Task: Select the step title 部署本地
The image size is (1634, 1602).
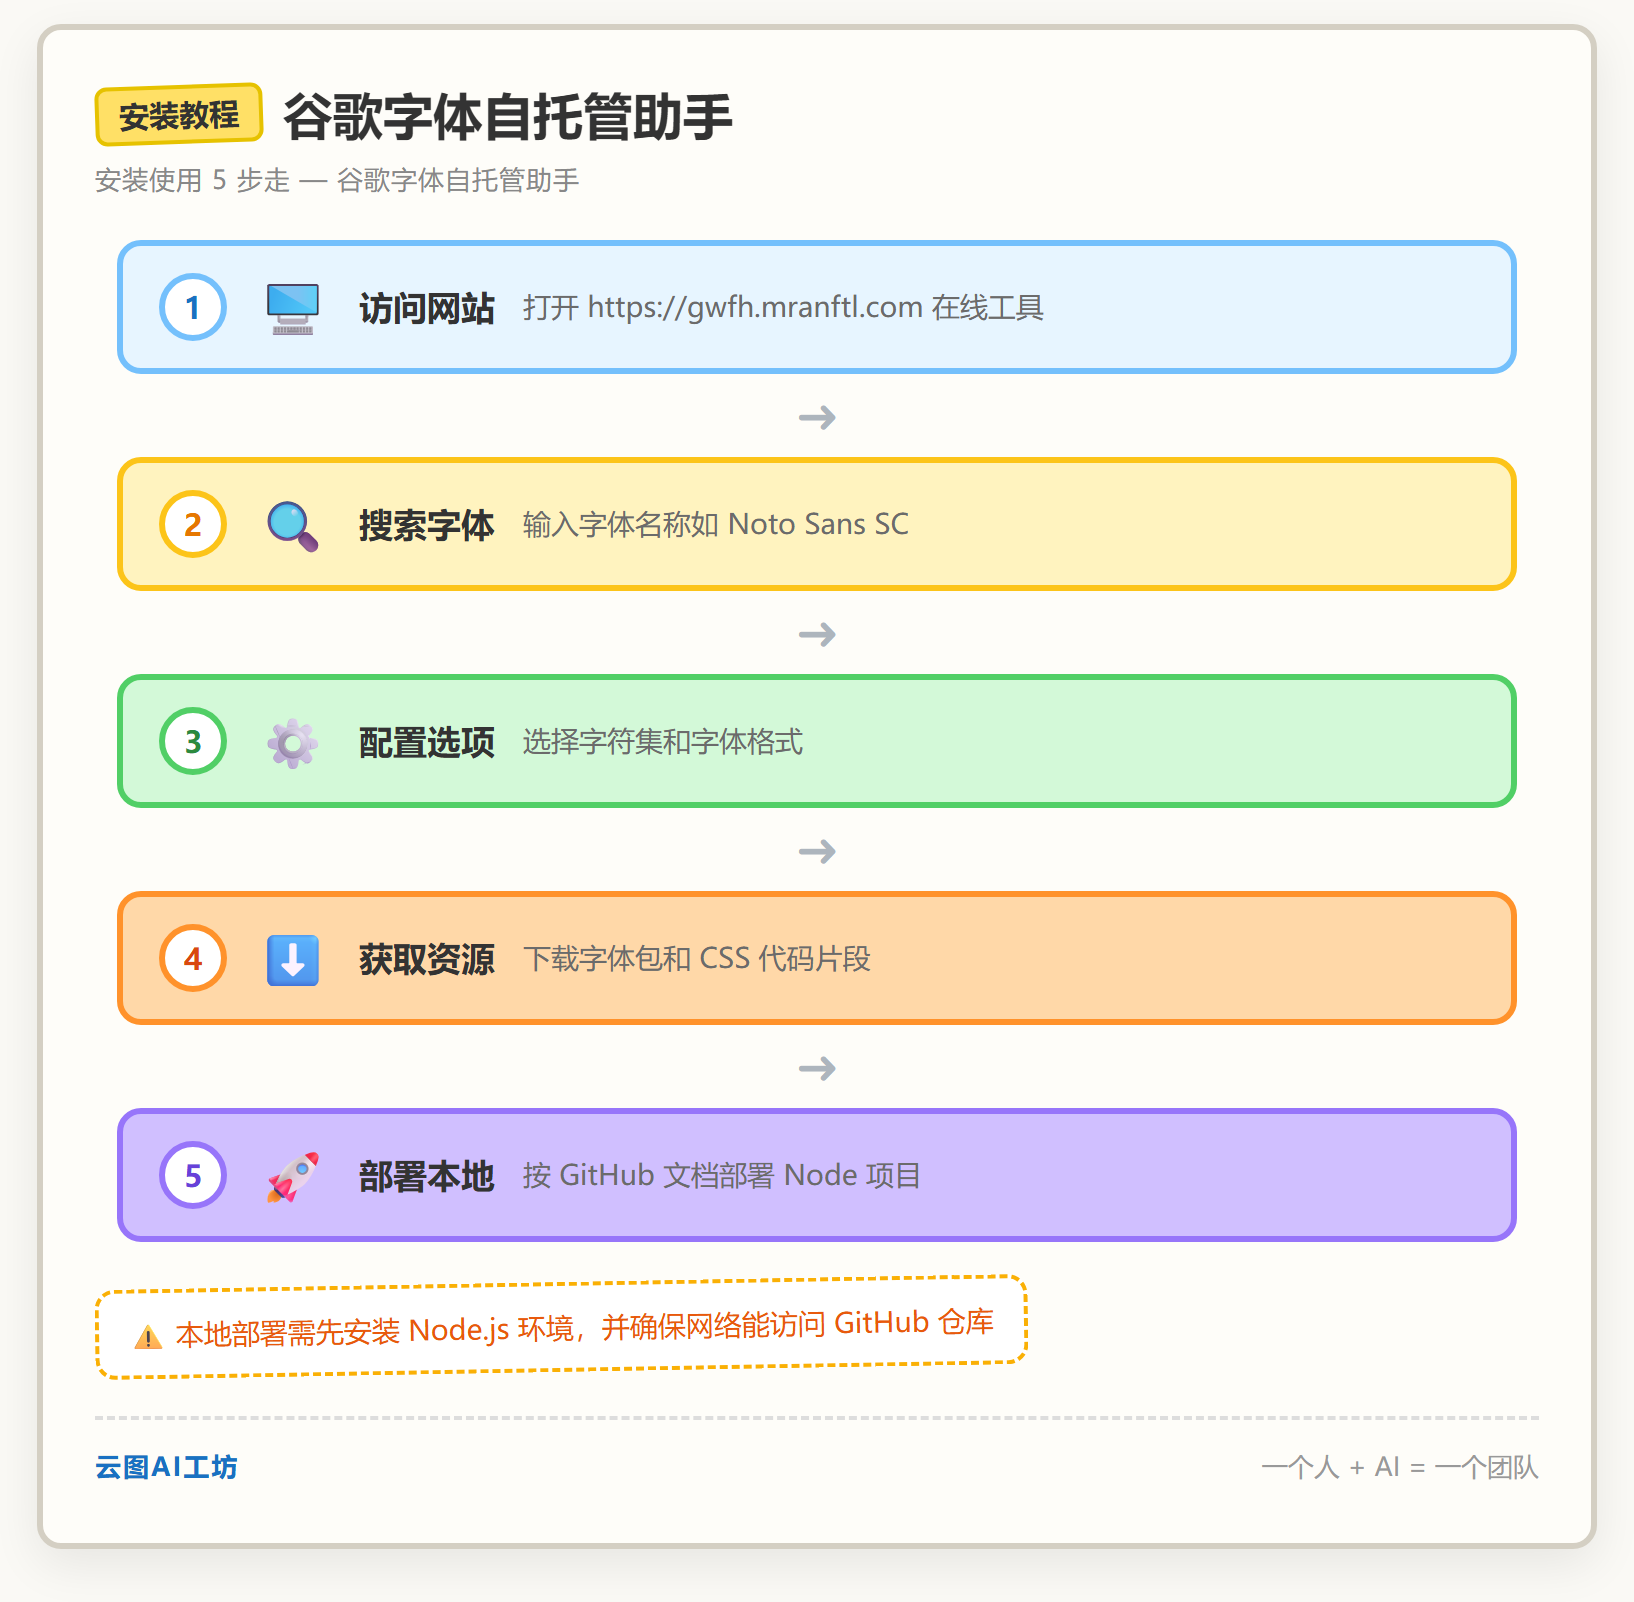Action: (427, 1176)
